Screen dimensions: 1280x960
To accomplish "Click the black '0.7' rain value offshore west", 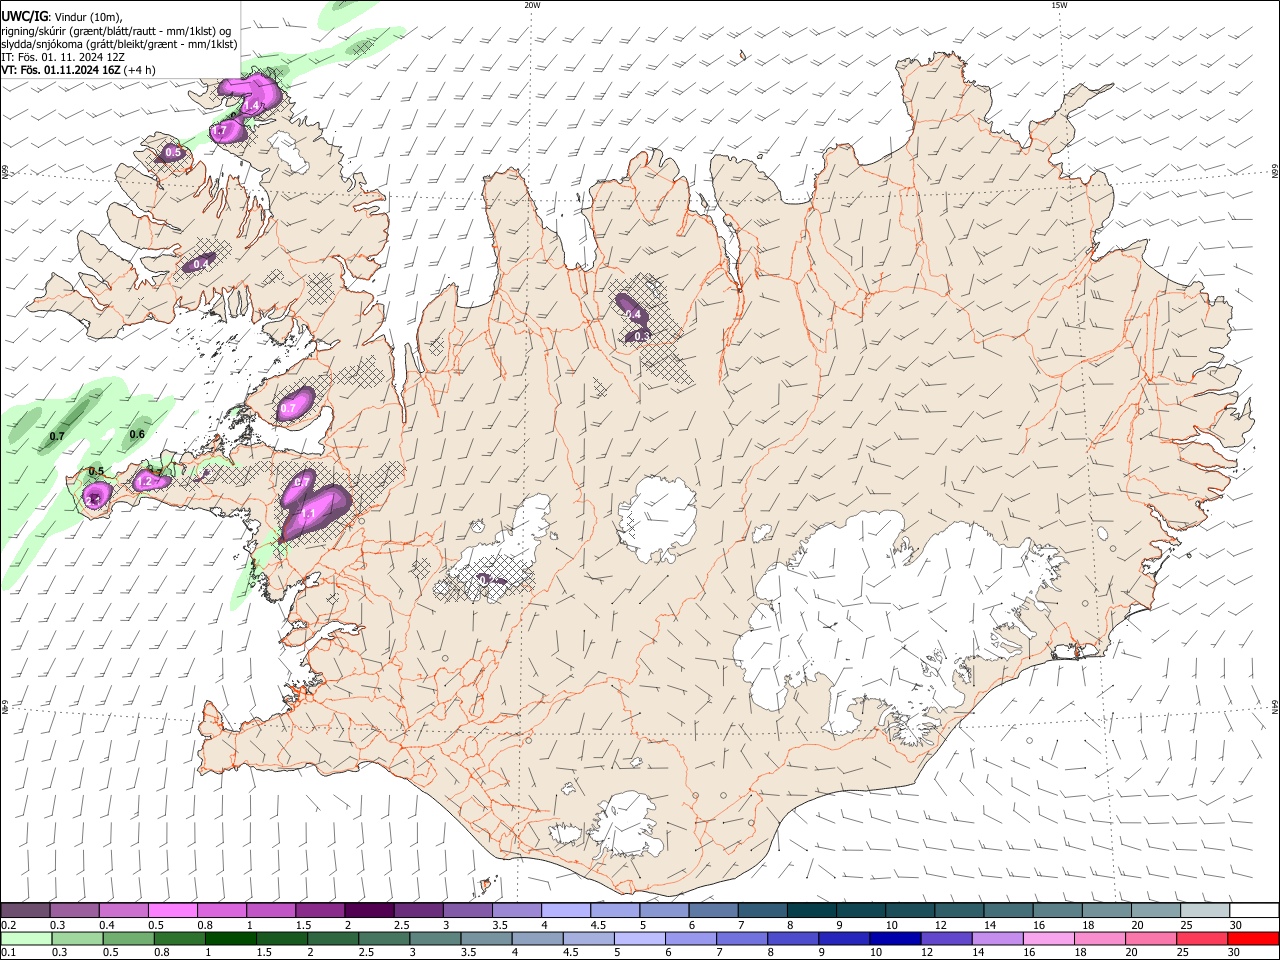I will (57, 436).
